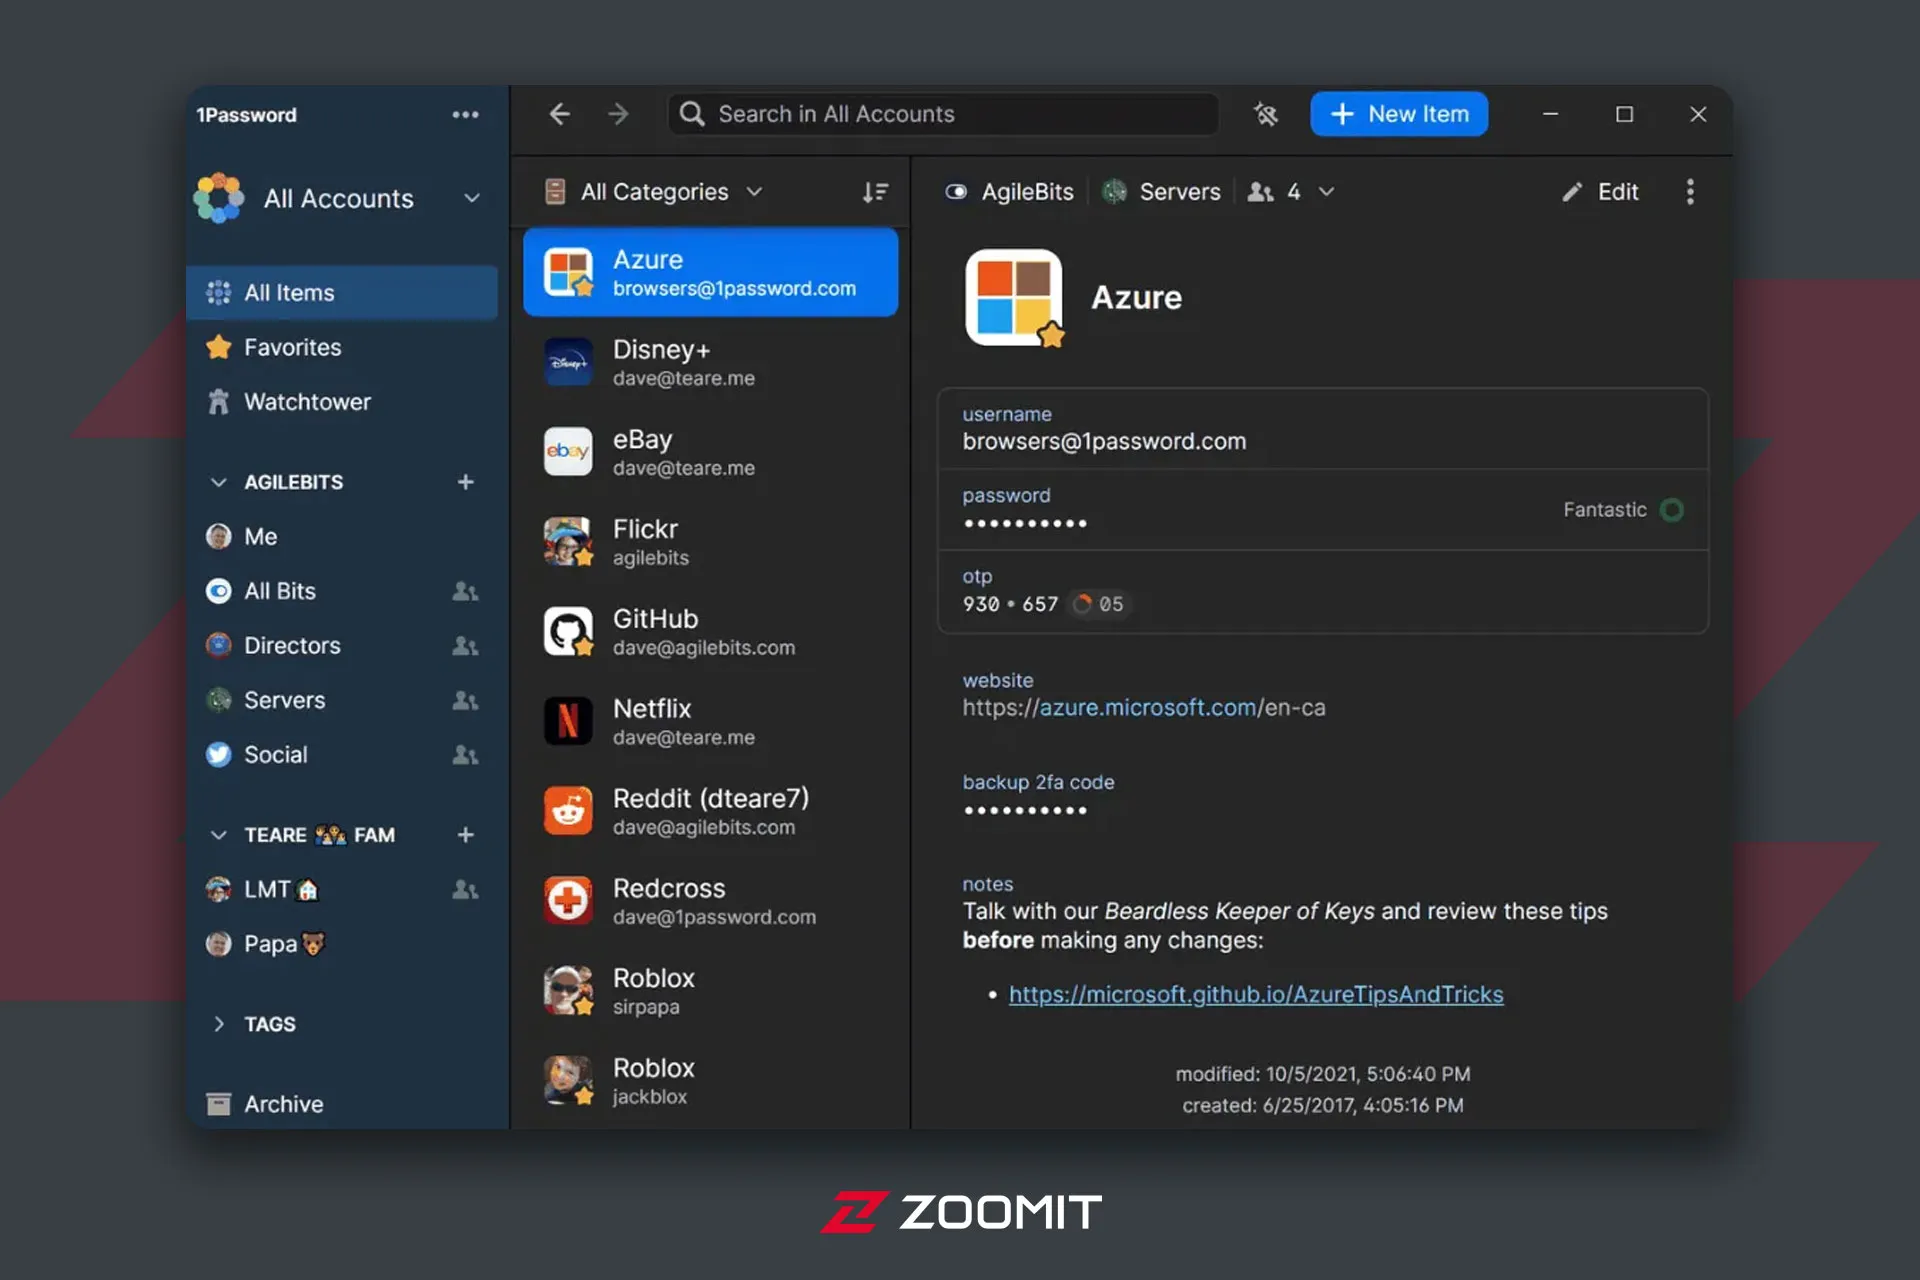This screenshot has height=1280, width=1920.
Task: Click the Search in All Accounts field
Action: 944,114
